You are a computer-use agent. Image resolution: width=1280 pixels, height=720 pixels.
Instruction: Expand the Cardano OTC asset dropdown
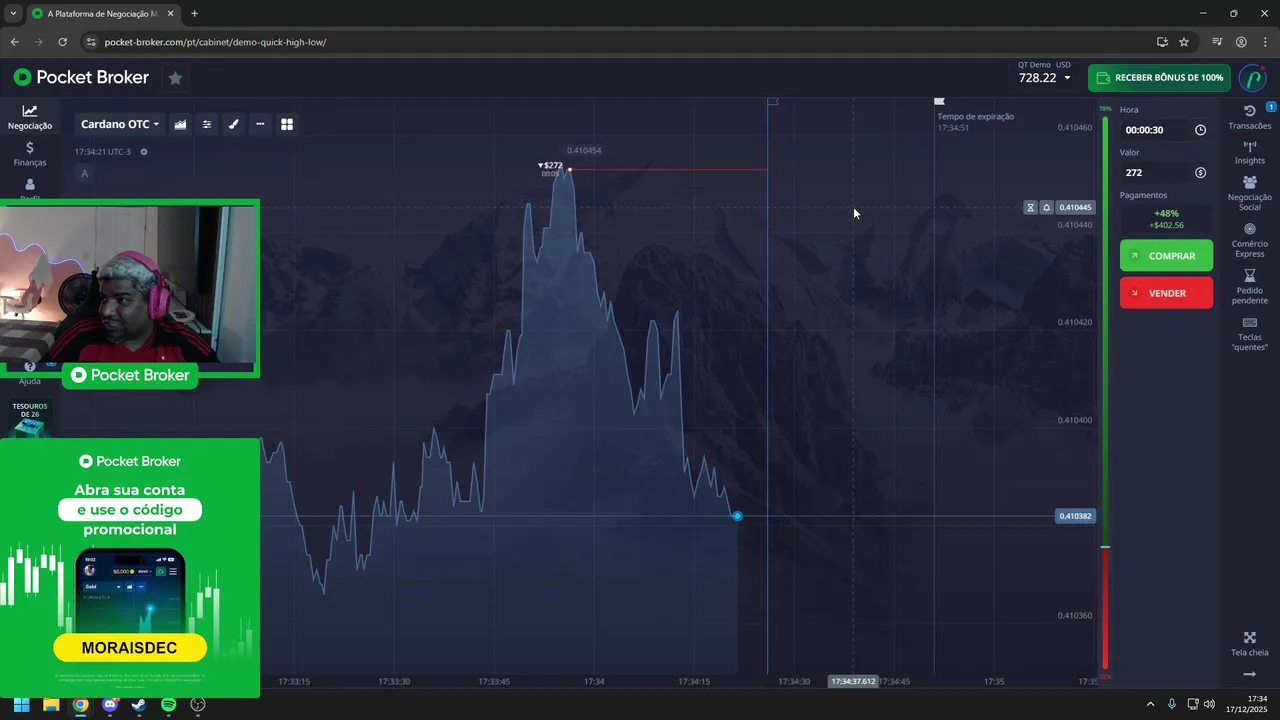click(x=120, y=124)
